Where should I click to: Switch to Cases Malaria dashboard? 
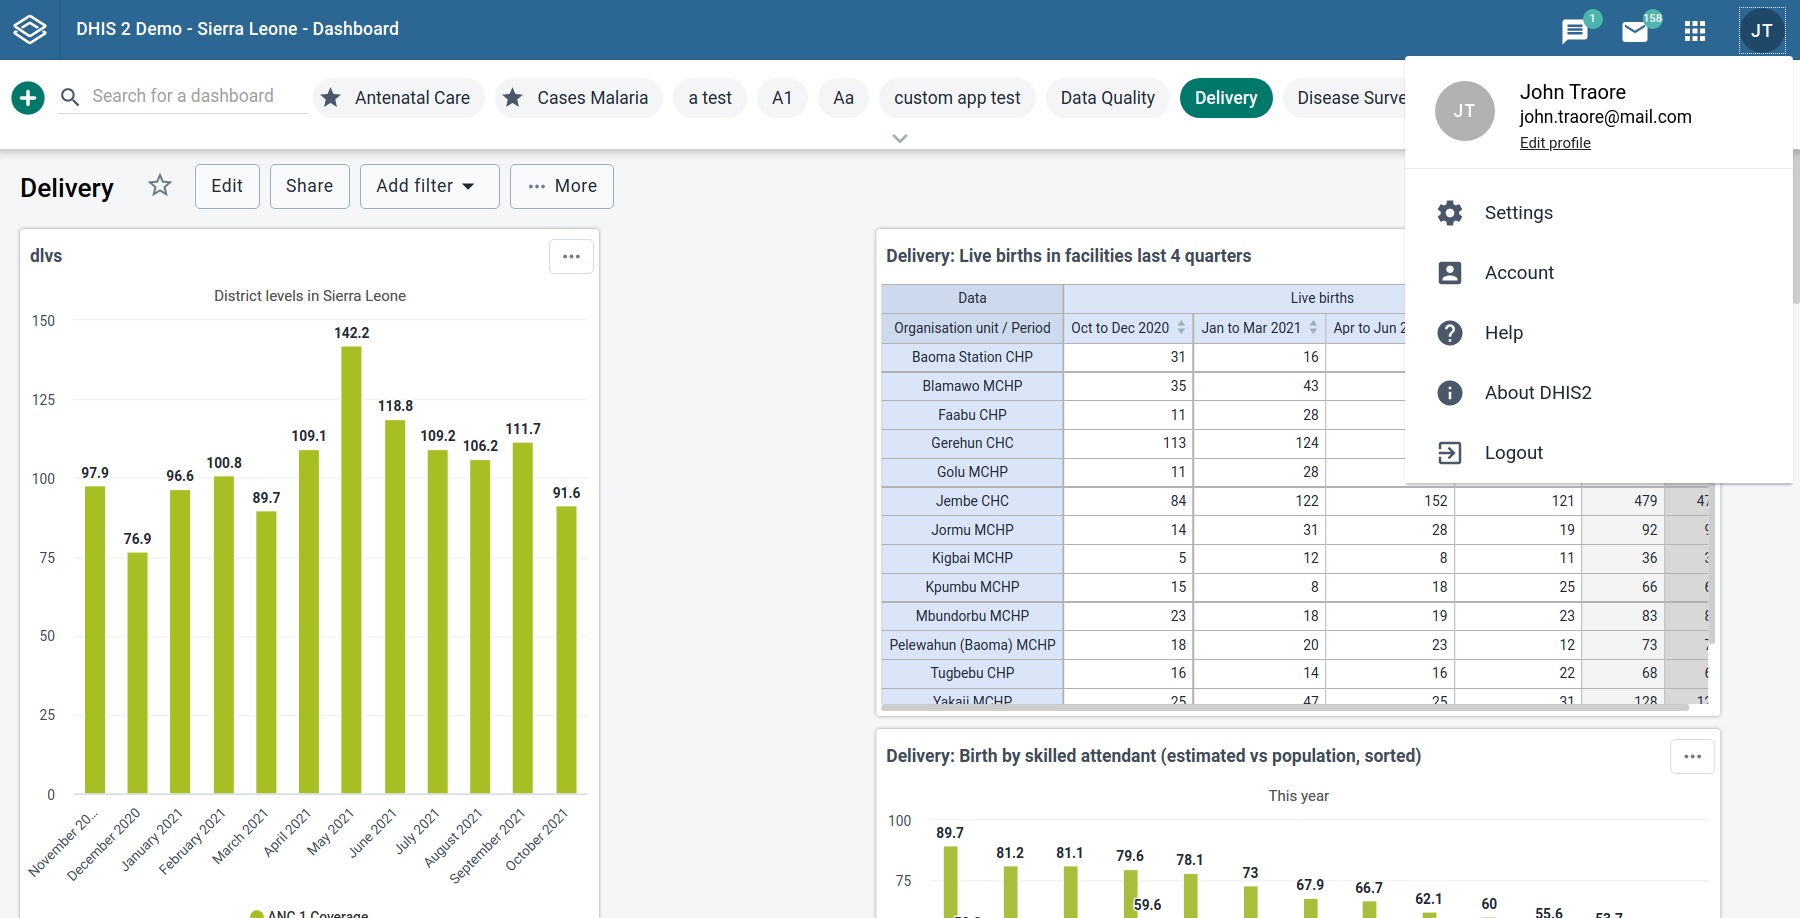point(579,98)
